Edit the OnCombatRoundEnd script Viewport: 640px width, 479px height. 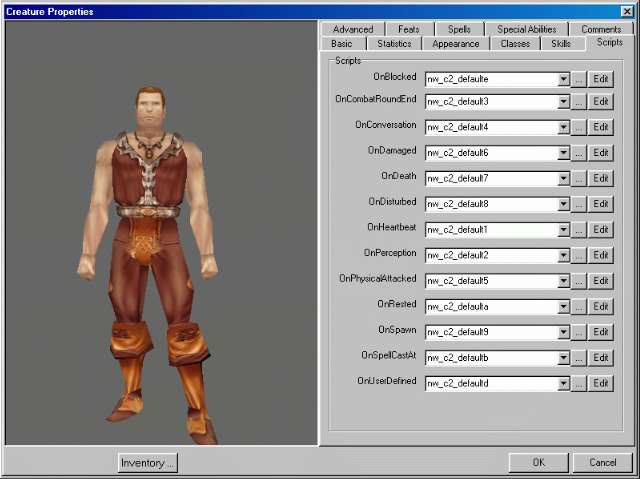601,102
